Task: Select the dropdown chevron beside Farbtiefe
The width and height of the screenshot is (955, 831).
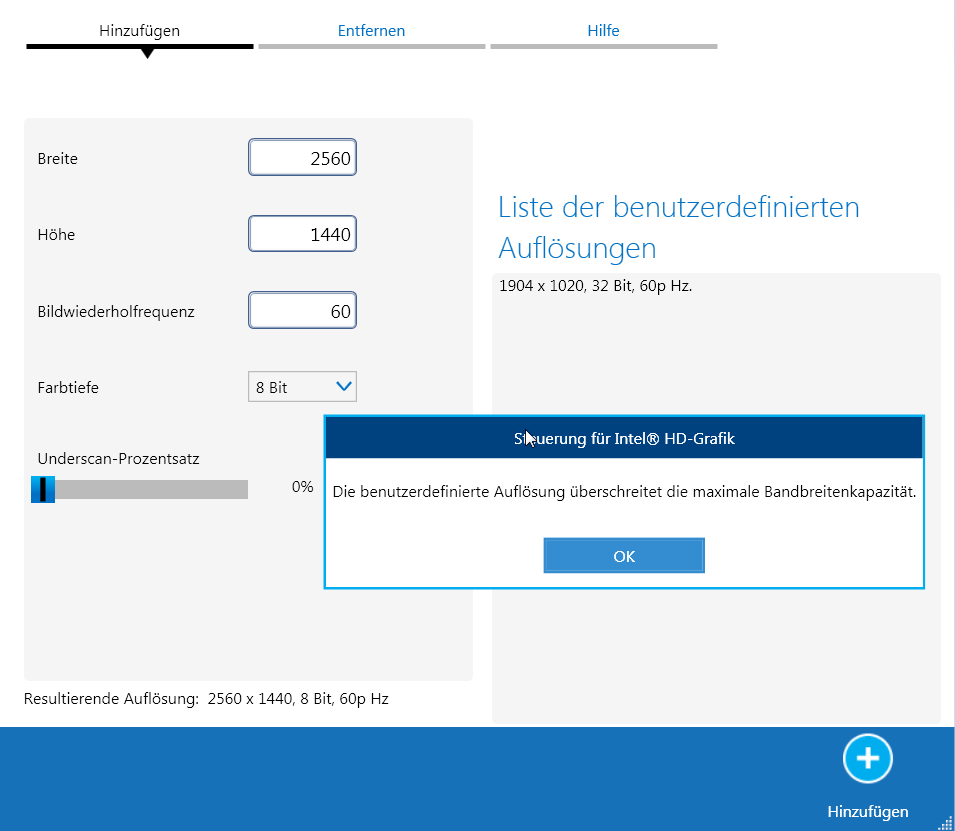Action: pos(344,386)
